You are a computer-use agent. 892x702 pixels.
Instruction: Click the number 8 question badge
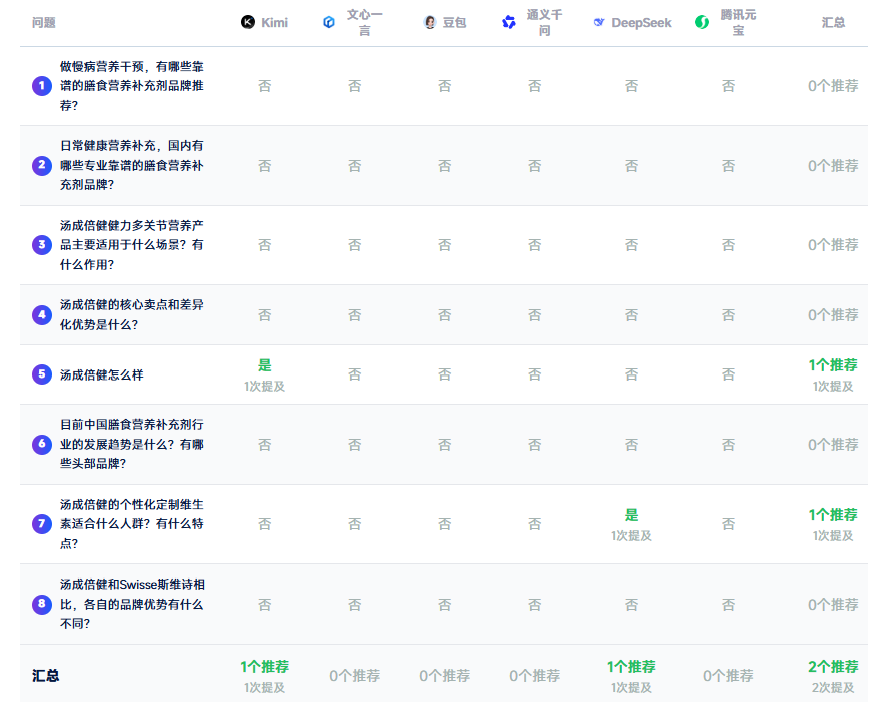pos(41,604)
